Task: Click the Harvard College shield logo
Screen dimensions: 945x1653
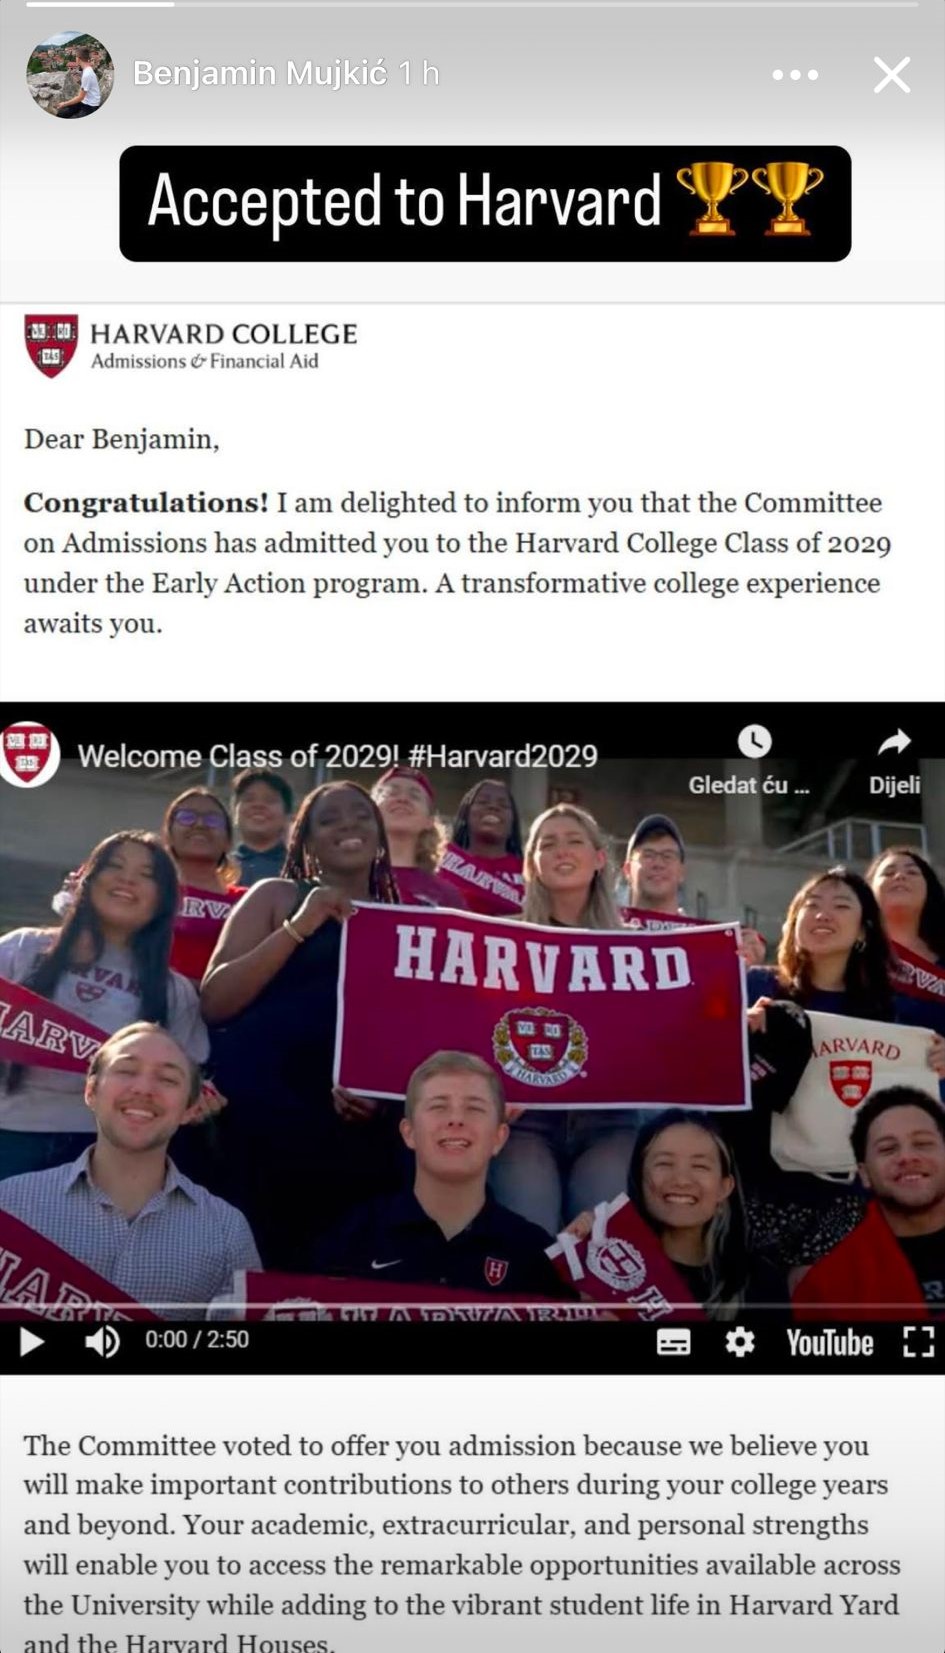Action: coord(51,346)
